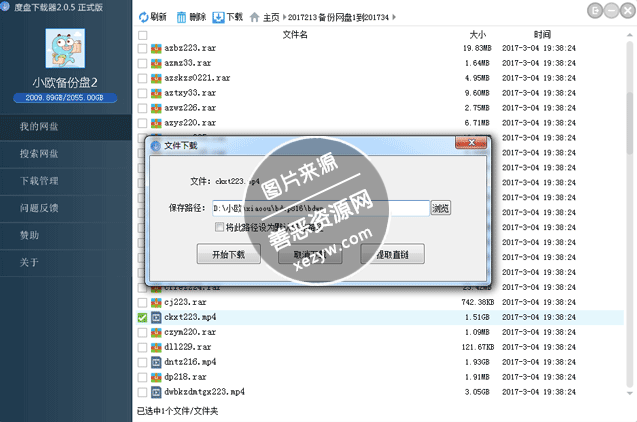Click scrollbar down arrow
The image size is (637, 422).
click(x=629, y=393)
